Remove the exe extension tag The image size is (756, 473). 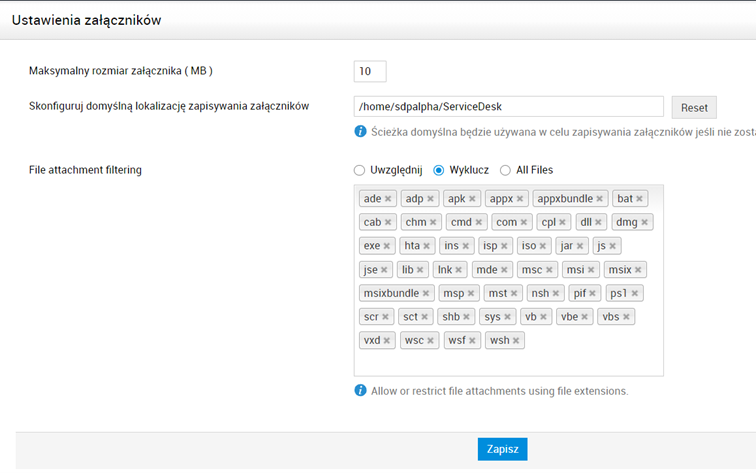[386, 245]
